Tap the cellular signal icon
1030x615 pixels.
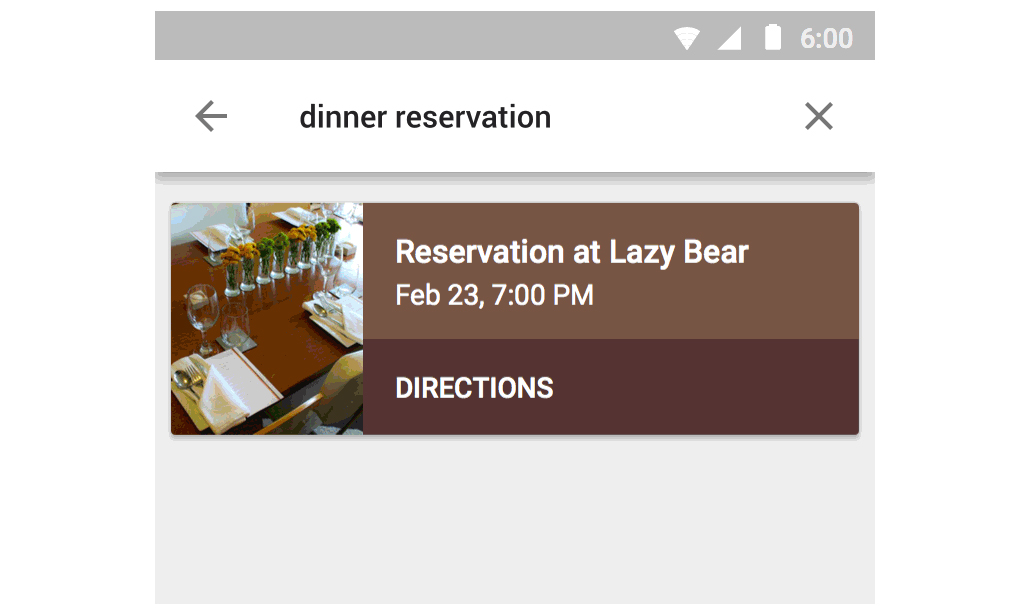[729, 38]
